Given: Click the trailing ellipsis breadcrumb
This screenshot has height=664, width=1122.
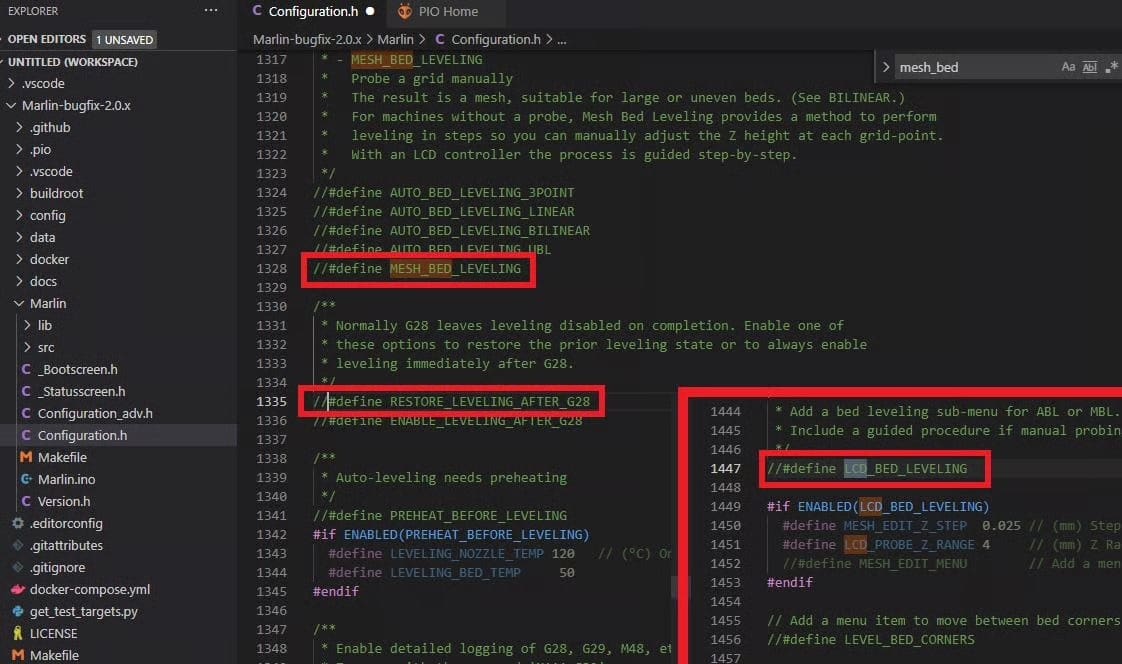Looking at the screenshot, I should click(x=562, y=40).
